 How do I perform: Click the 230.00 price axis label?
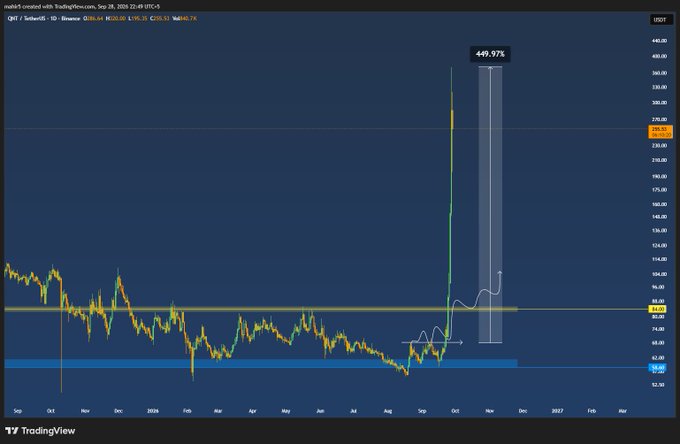pyautogui.click(x=659, y=146)
